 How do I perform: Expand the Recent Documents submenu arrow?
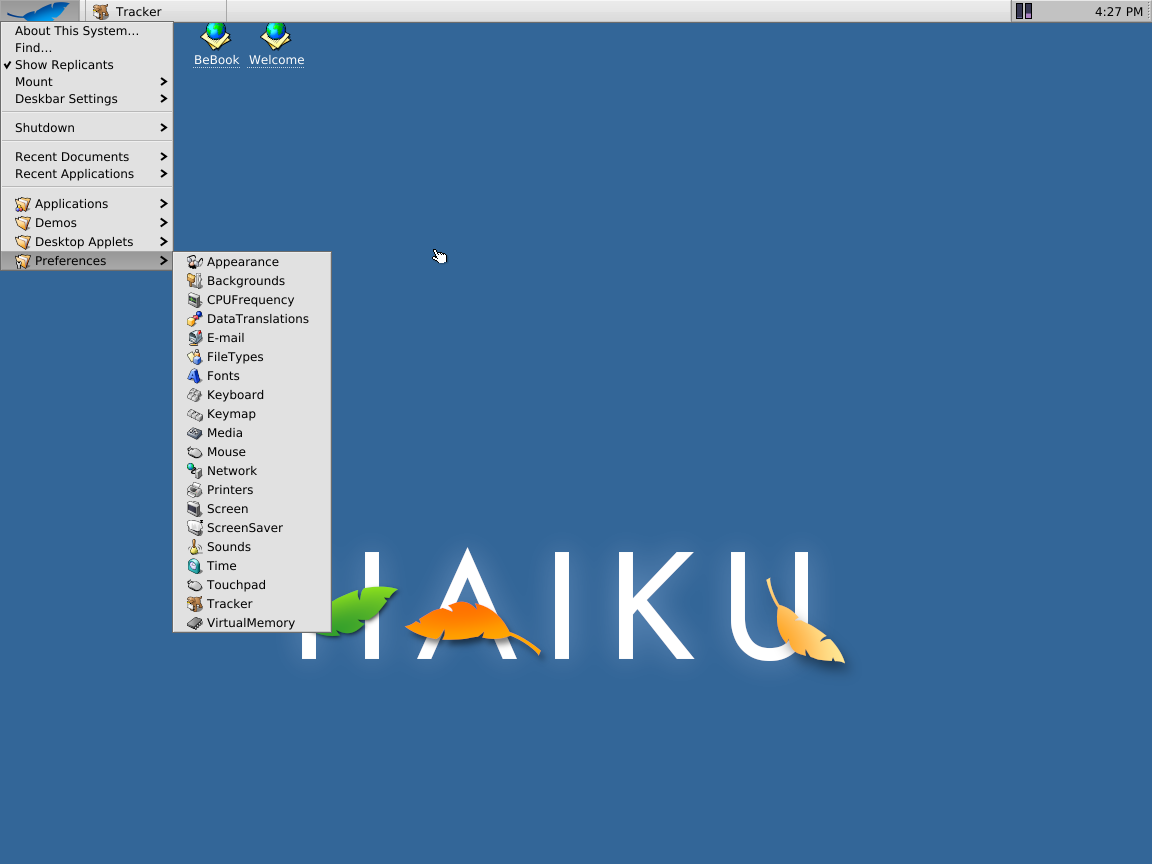(163, 156)
